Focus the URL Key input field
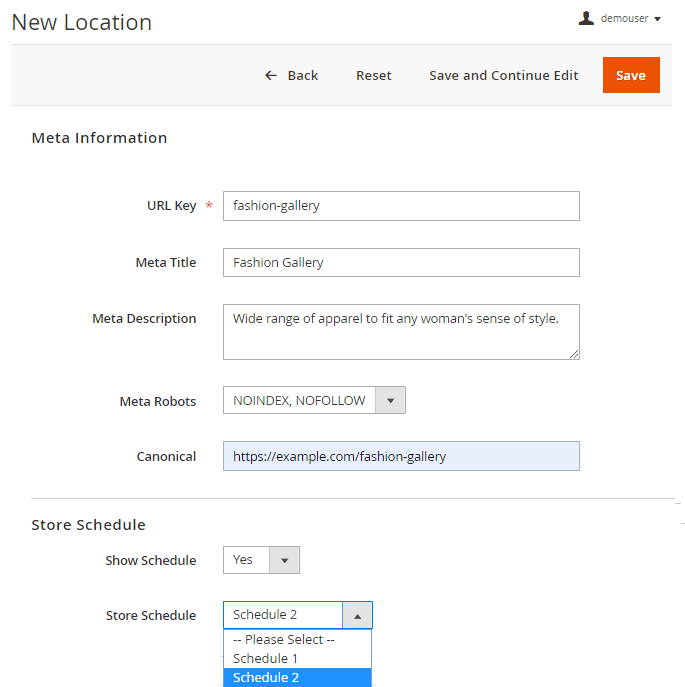This screenshot has width=685, height=687. click(x=400, y=206)
